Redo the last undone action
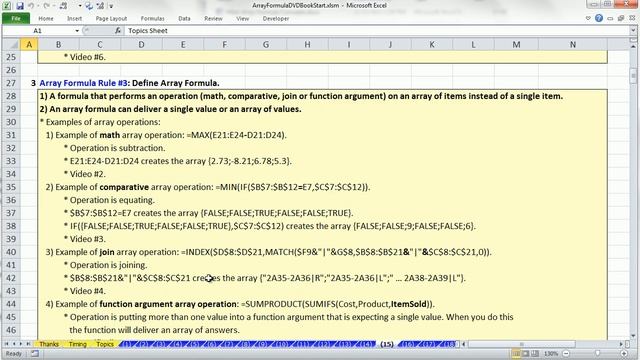Screen dimensions: 640x360 (x=46, y=6)
